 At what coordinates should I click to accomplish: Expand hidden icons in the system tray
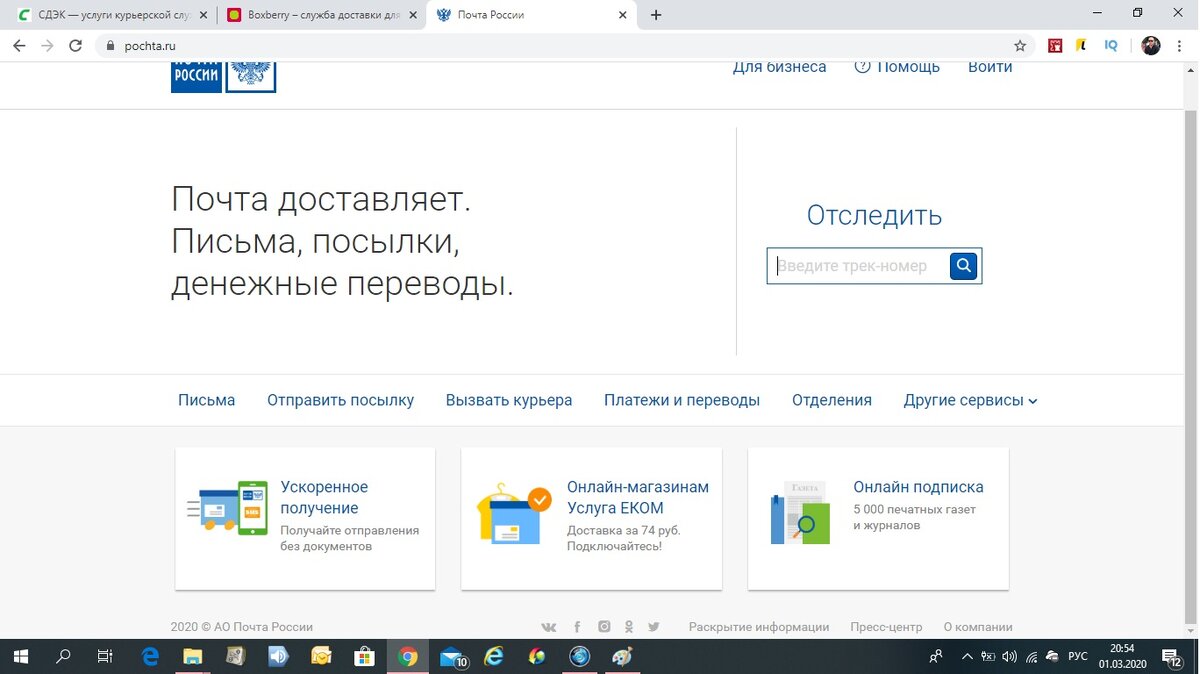point(967,656)
